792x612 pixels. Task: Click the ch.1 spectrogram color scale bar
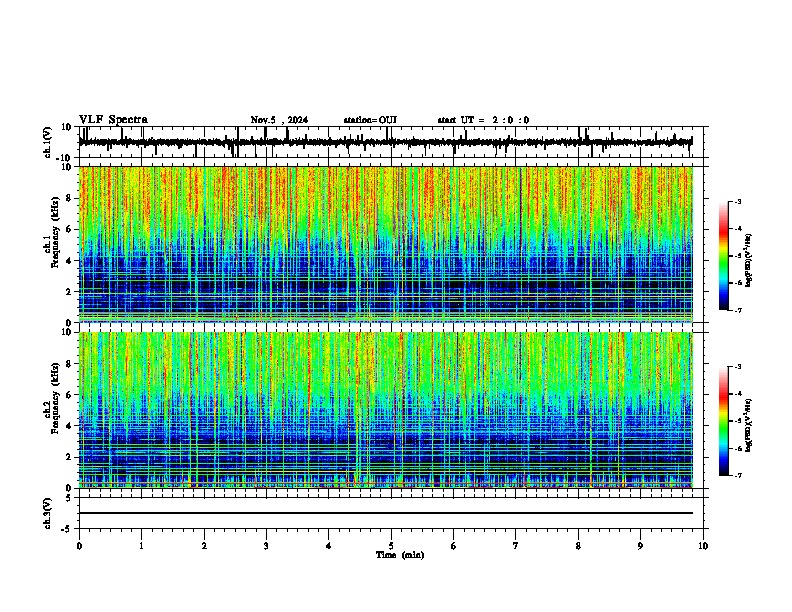724,256
